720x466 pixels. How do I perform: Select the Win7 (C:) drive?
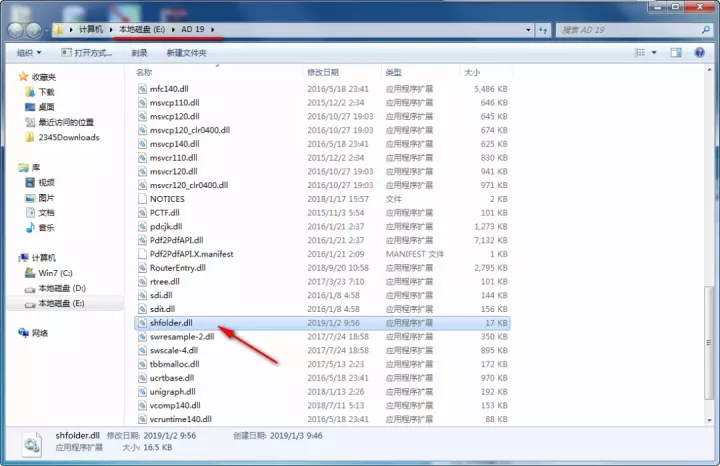tap(56, 272)
